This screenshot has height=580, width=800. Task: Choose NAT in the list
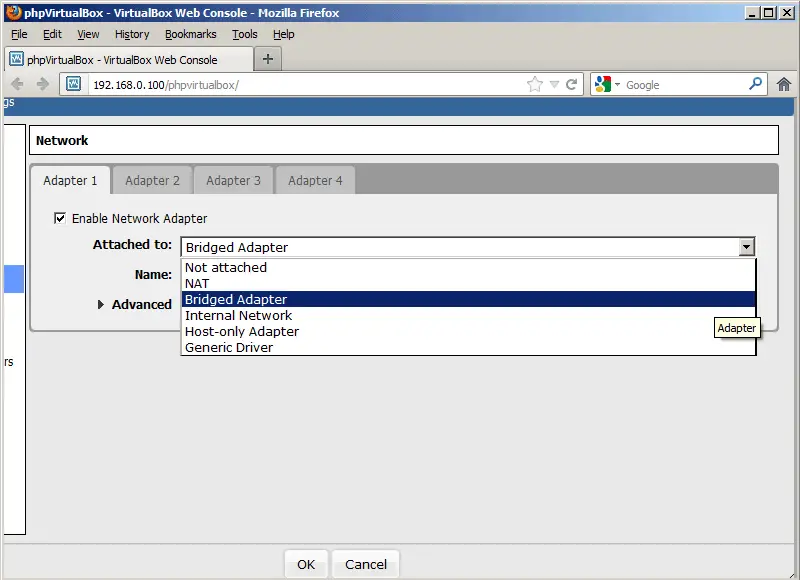(468, 283)
